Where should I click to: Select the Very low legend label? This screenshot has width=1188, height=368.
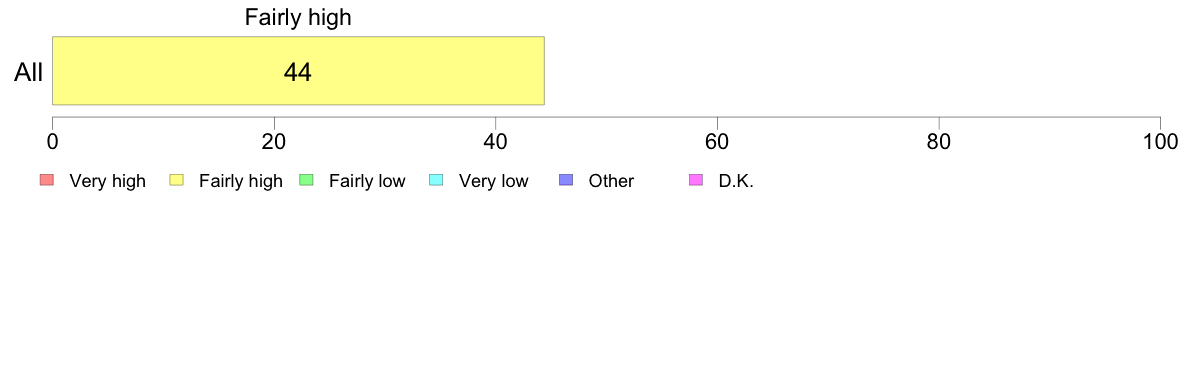(x=494, y=182)
